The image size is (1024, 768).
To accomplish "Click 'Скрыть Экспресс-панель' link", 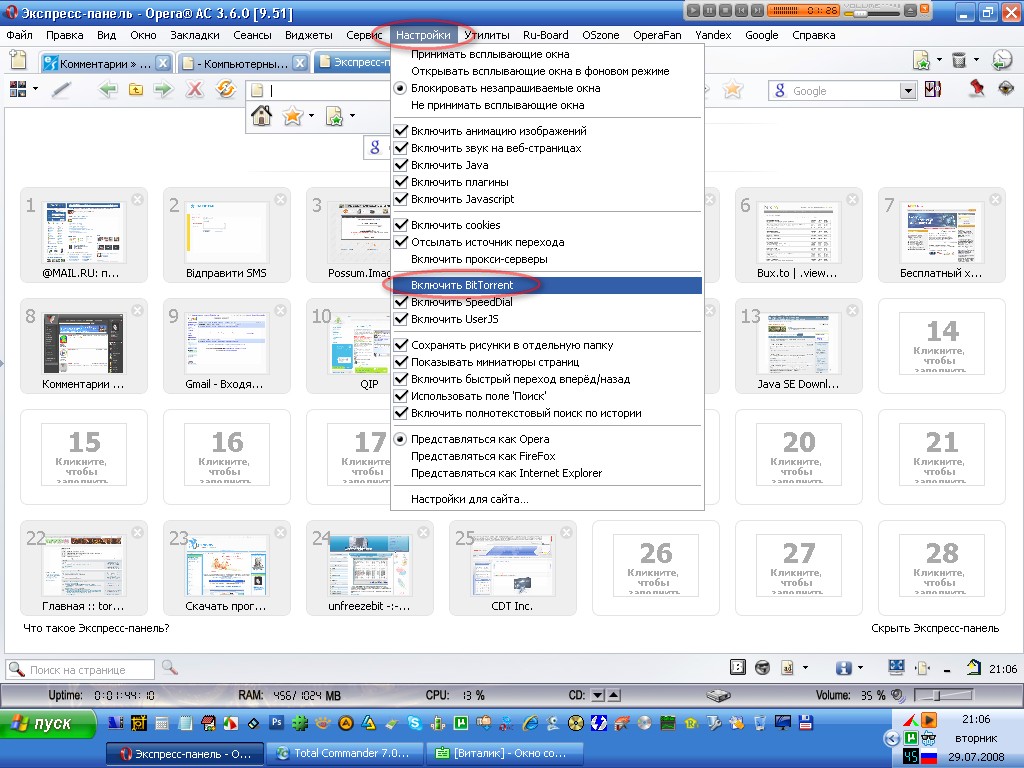I will pyautogui.click(x=935, y=628).
